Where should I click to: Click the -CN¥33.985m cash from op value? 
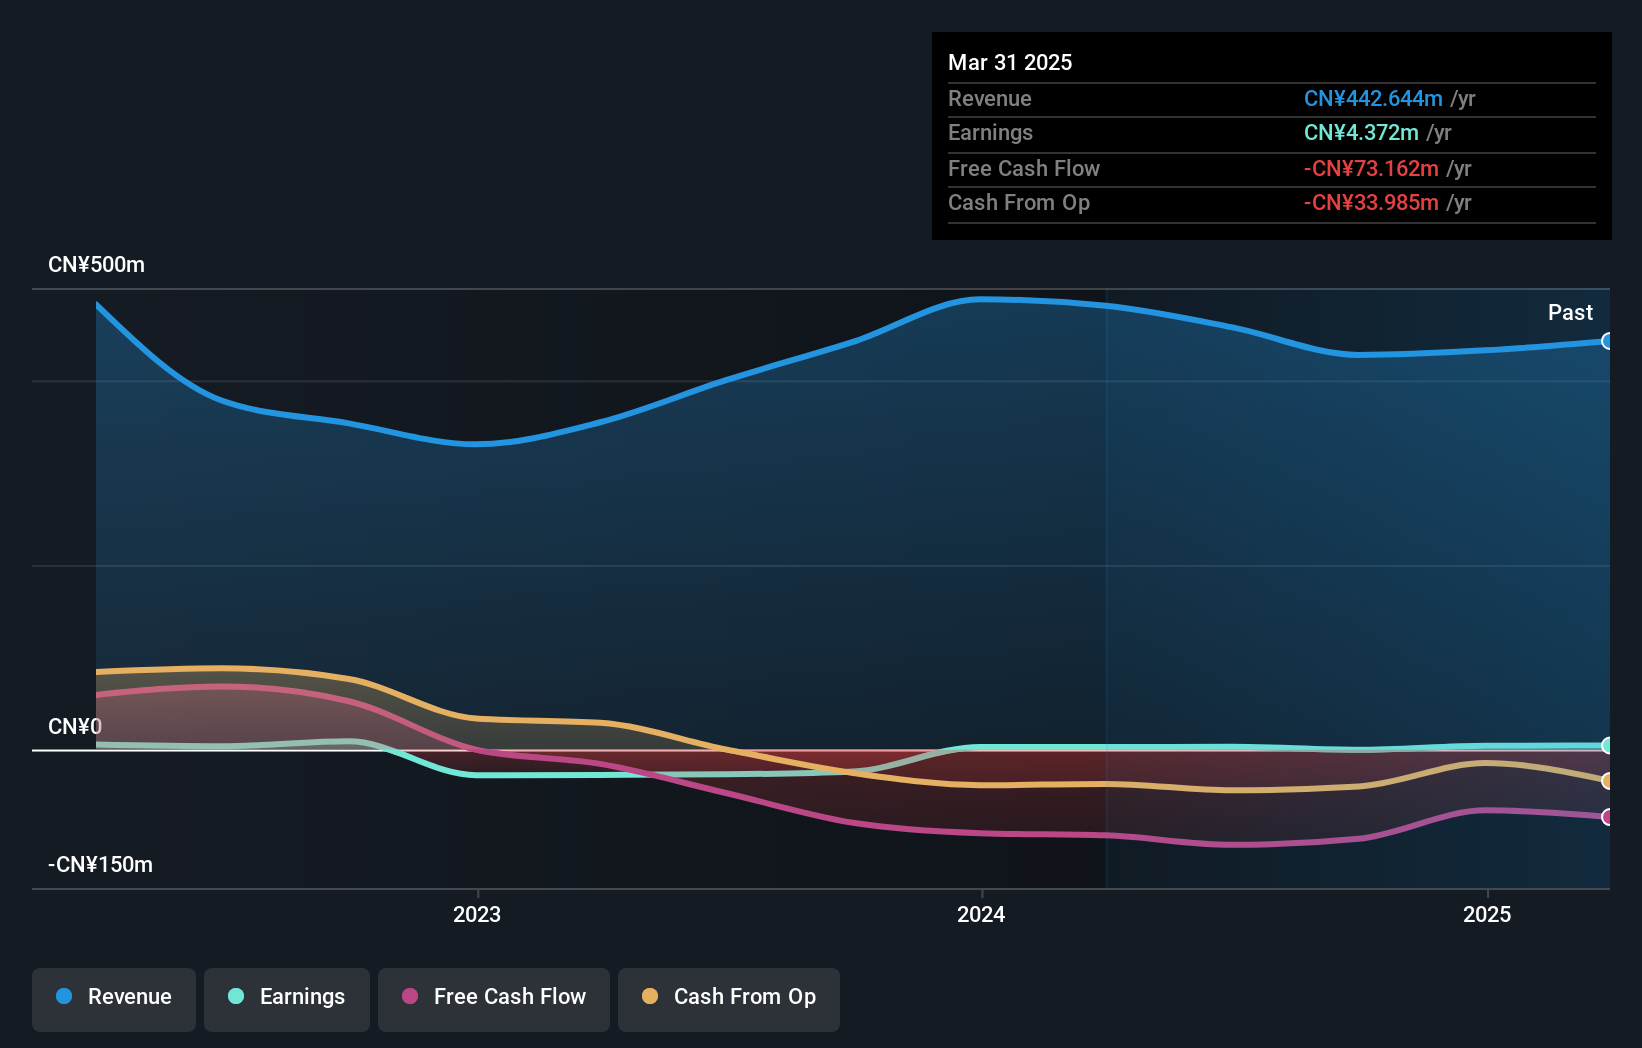pyautogui.click(x=1371, y=202)
